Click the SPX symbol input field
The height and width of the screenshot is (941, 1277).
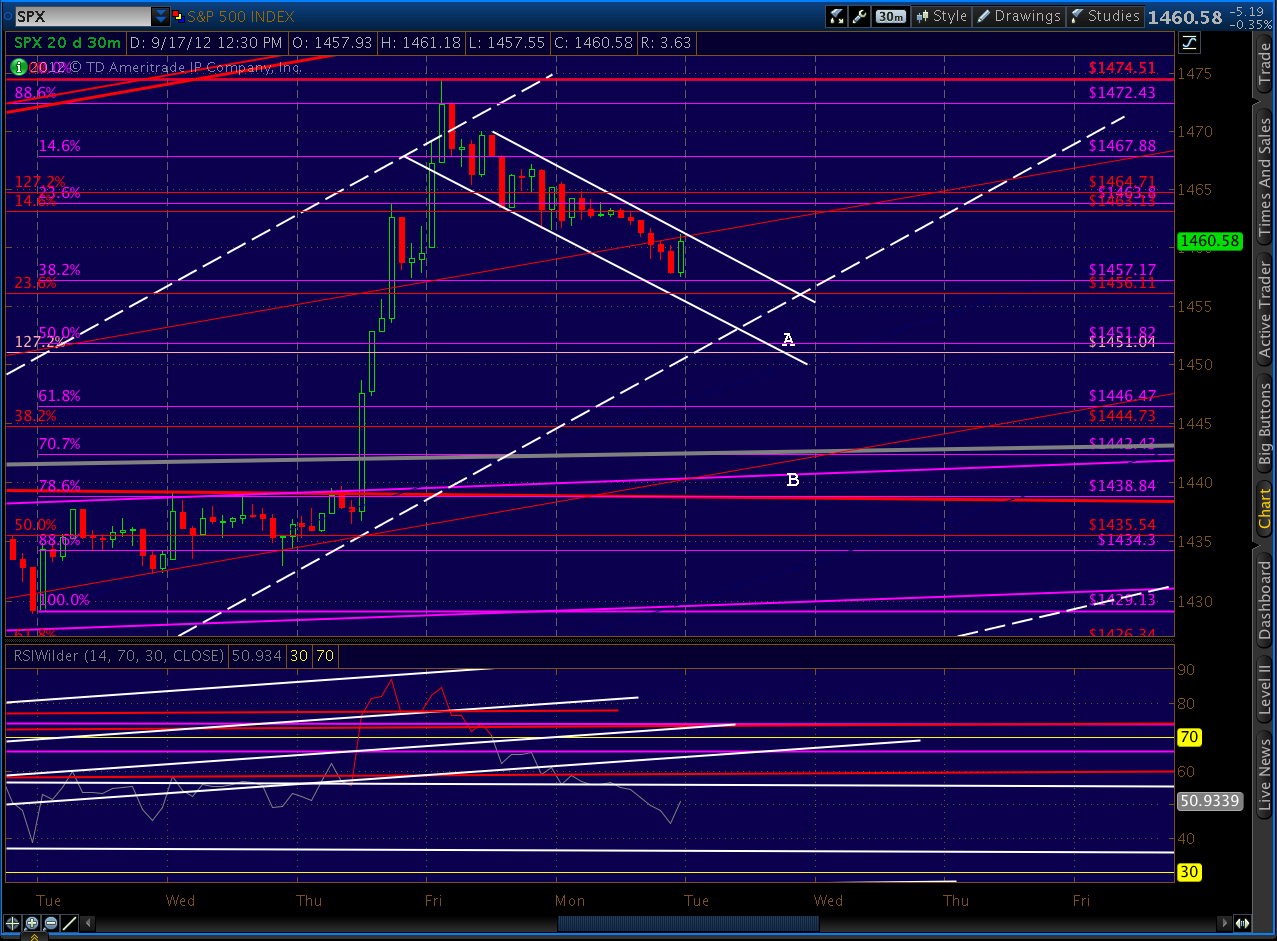pos(82,16)
